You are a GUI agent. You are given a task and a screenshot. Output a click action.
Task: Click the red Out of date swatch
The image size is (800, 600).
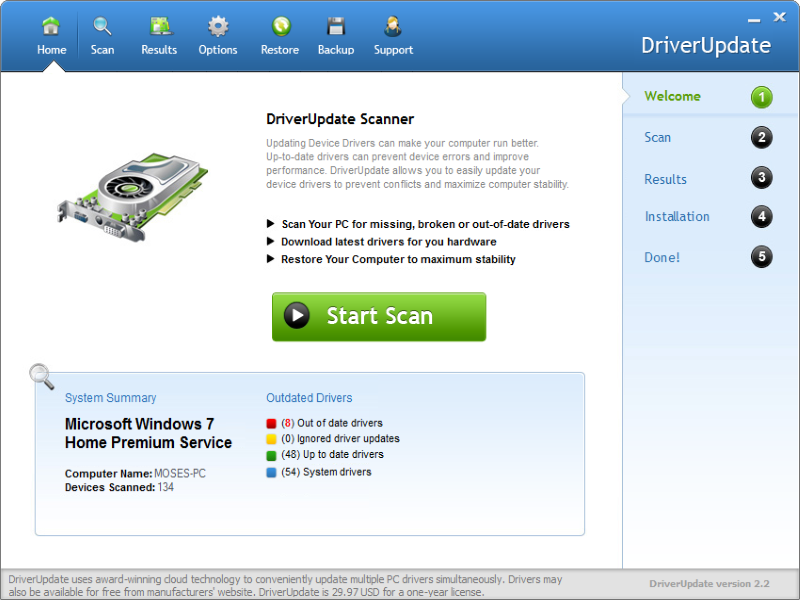[x=271, y=421]
